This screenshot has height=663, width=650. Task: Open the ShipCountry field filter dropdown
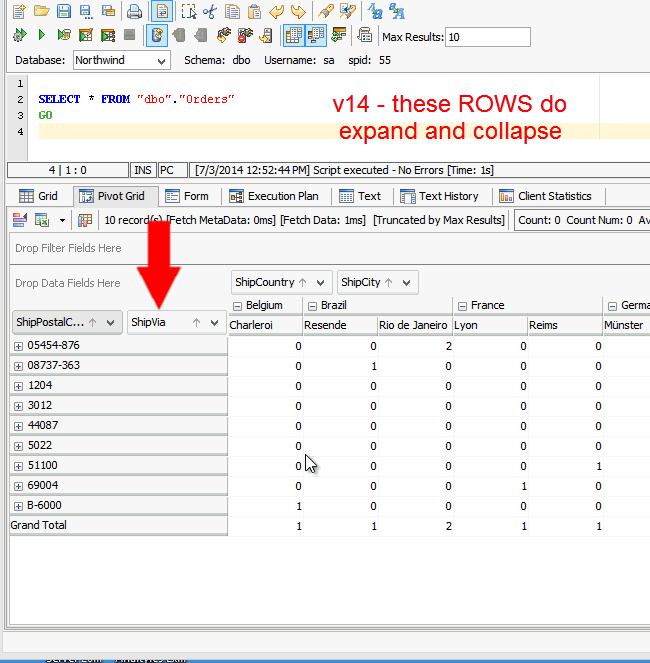pyautogui.click(x=320, y=283)
